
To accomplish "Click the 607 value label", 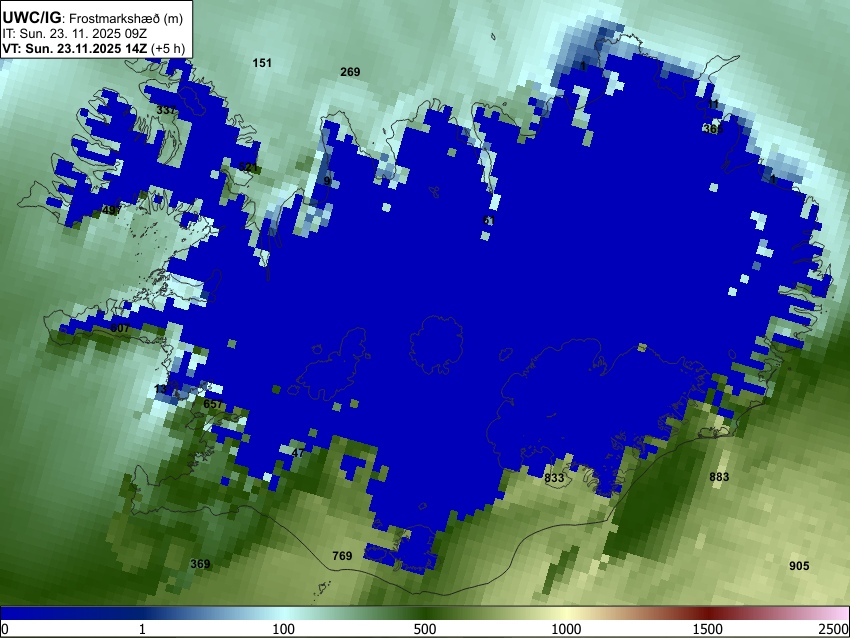I will click(120, 328).
